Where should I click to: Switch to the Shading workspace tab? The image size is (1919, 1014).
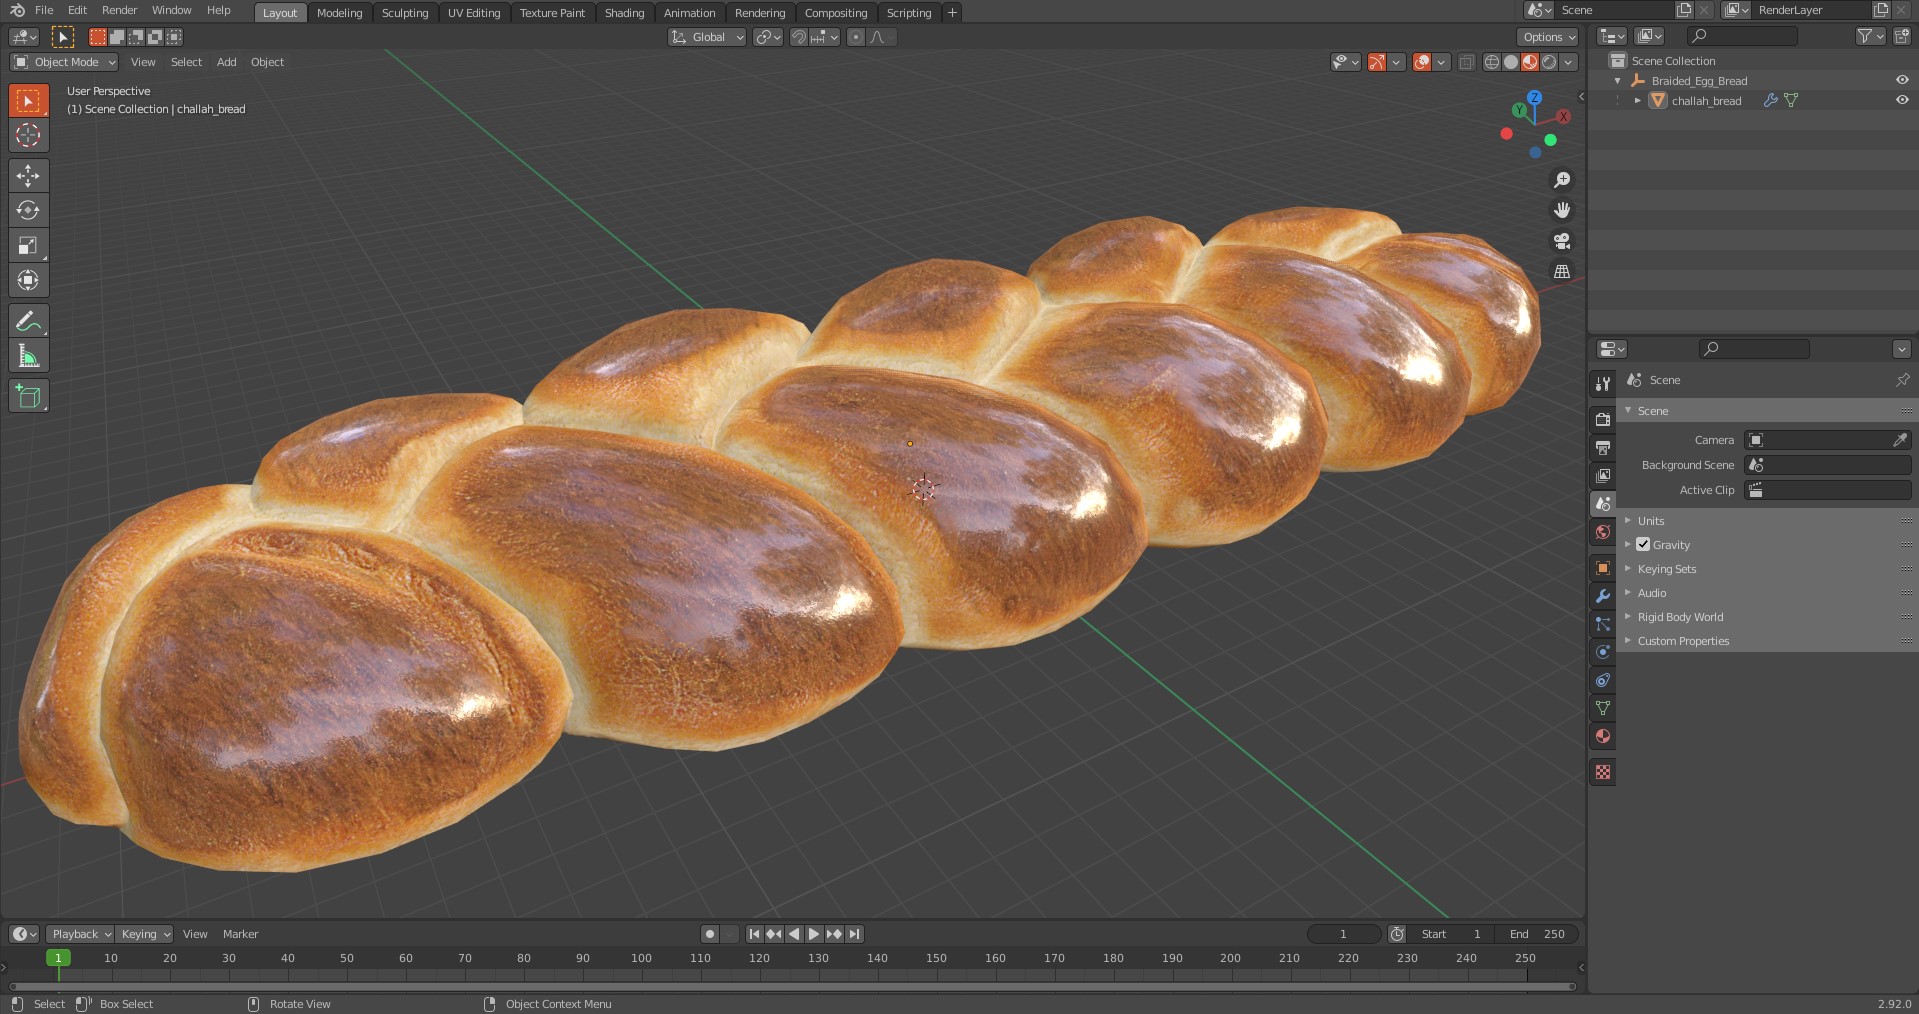(x=624, y=13)
